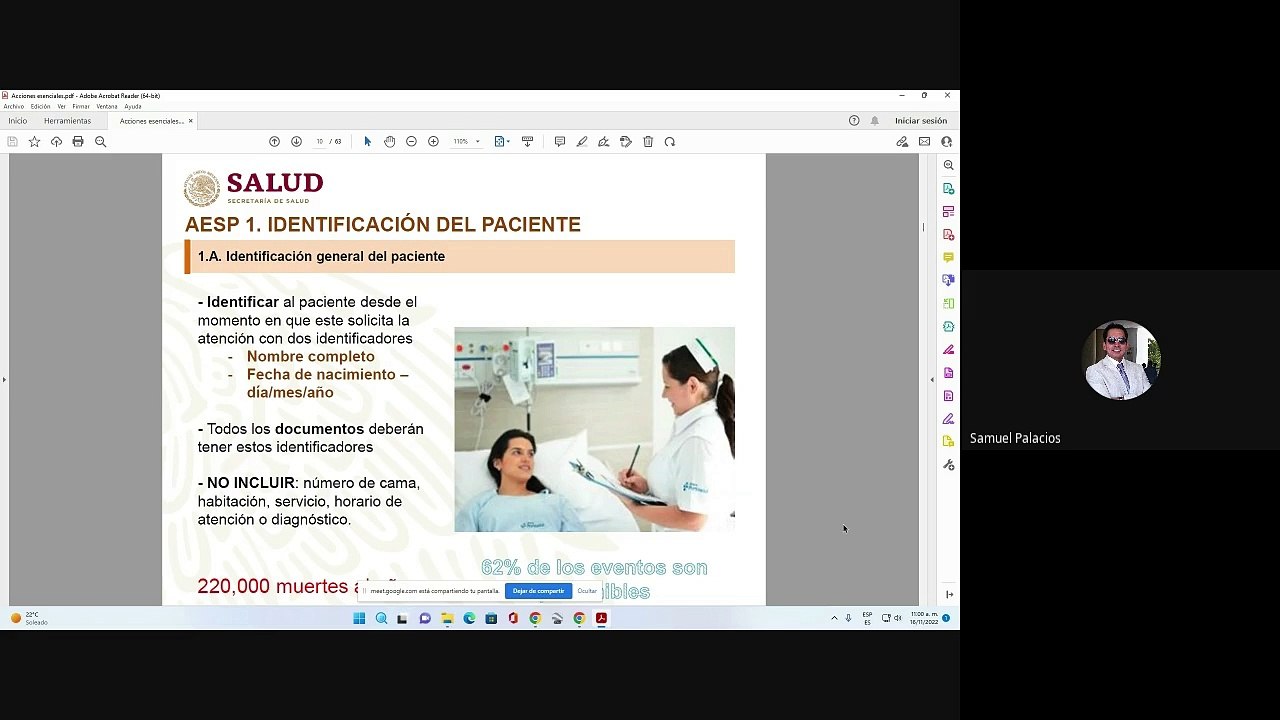1280x720 pixels.
Task: Click Iniciar sesión
Action: click(921, 121)
